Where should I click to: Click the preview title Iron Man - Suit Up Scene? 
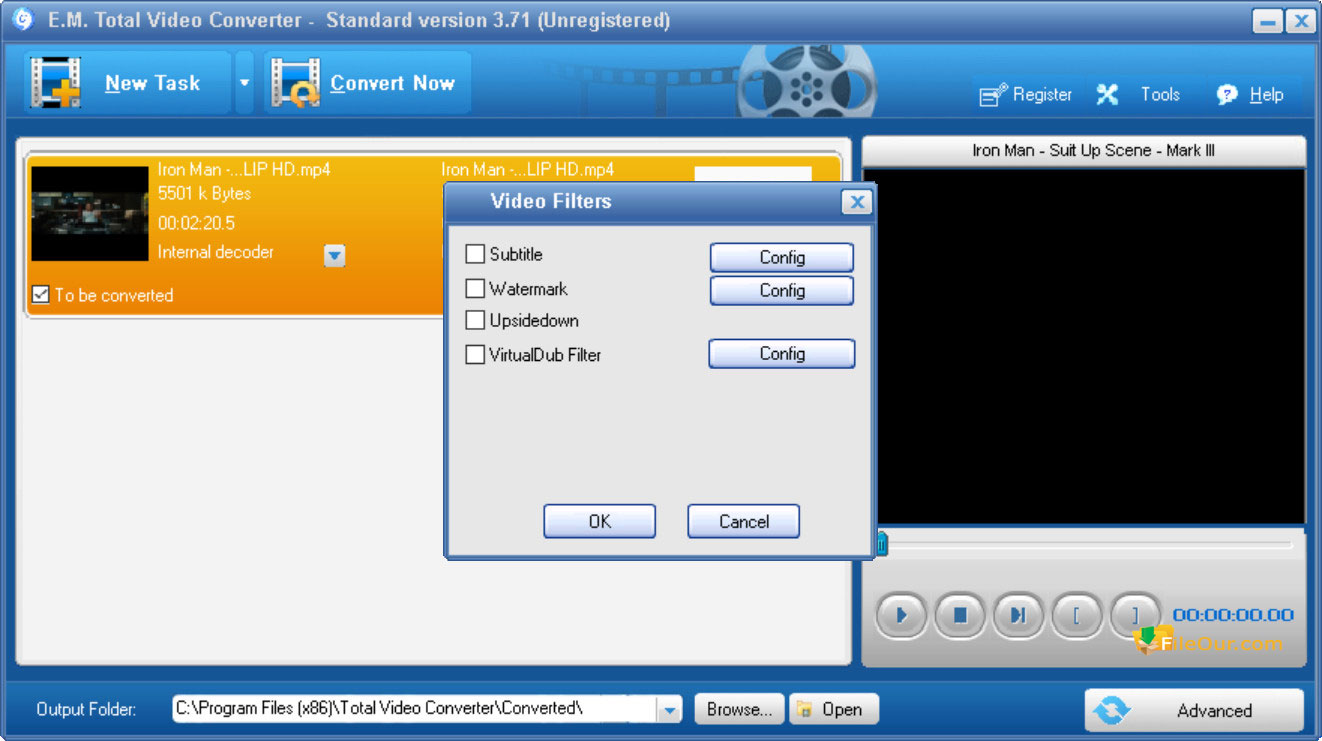coord(1093,150)
